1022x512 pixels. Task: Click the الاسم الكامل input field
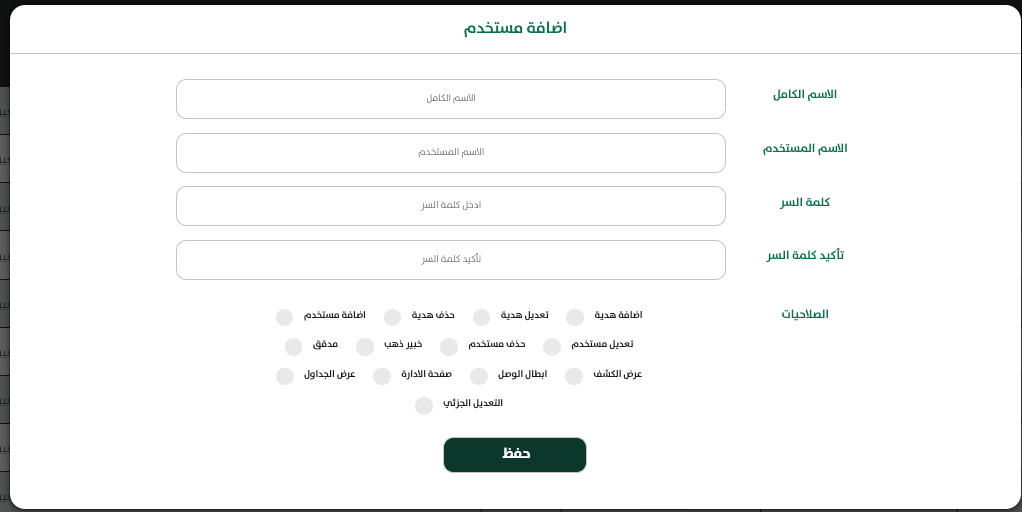pos(450,99)
